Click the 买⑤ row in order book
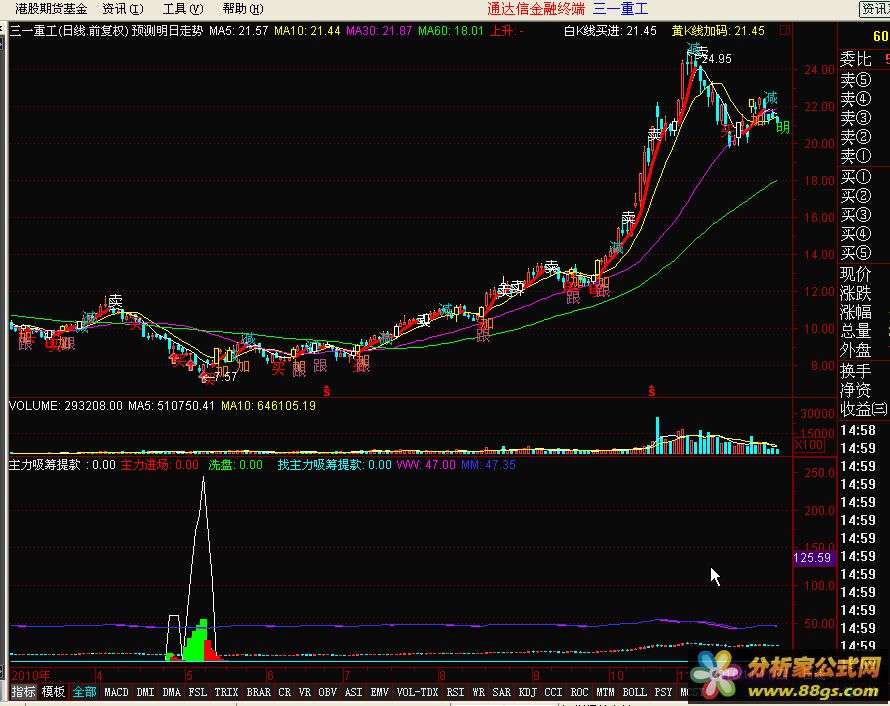890x706 pixels. coord(864,252)
